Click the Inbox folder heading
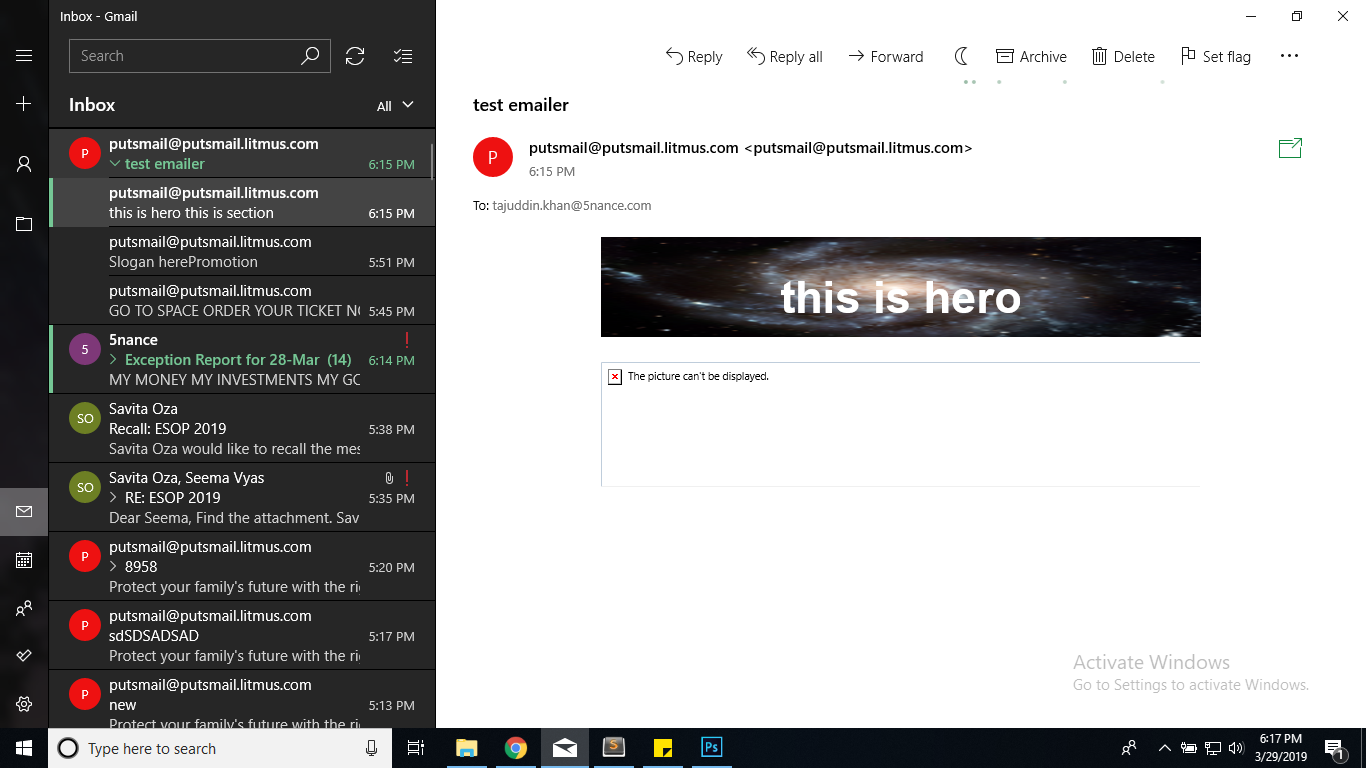 (x=92, y=105)
